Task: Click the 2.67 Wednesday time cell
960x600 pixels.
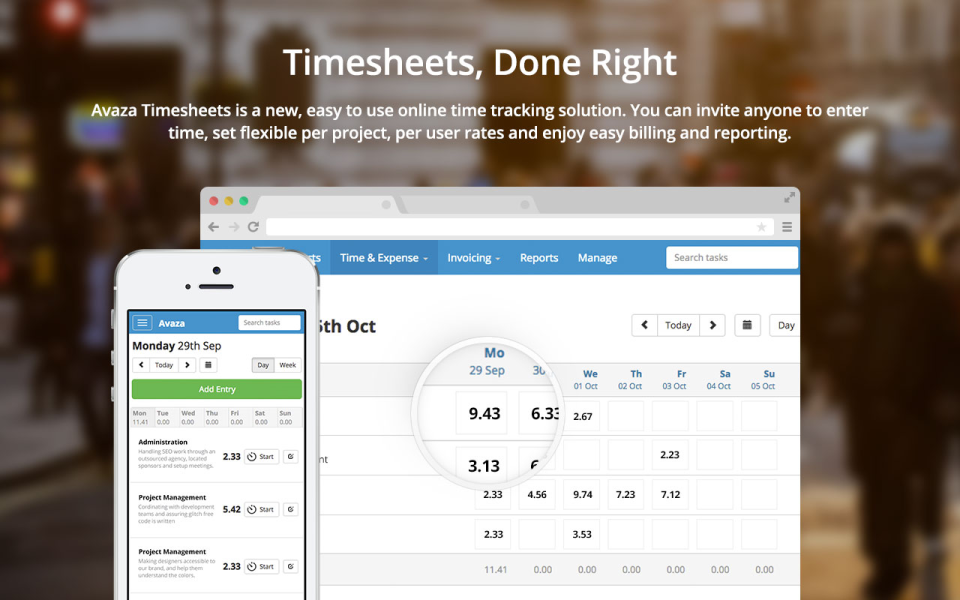Action: pyautogui.click(x=582, y=416)
